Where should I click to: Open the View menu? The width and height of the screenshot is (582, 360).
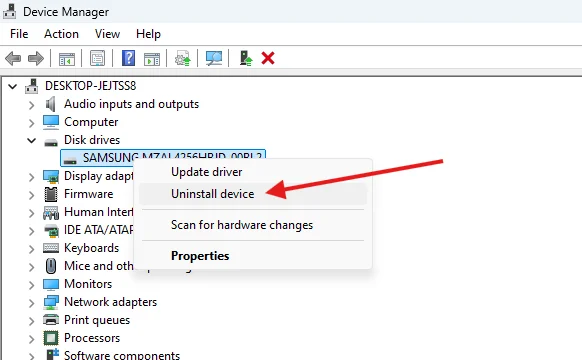tap(107, 34)
